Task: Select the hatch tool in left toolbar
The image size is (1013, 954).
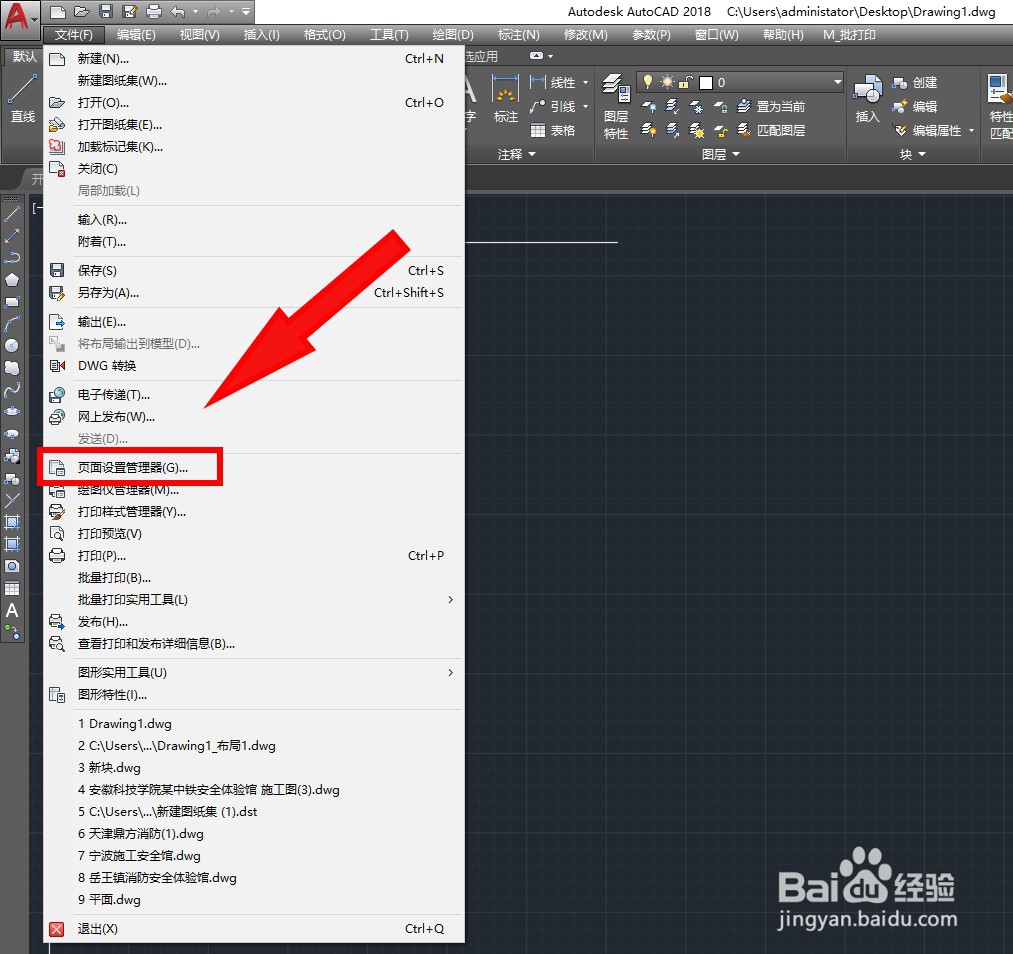Action: [x=12, y=522]
